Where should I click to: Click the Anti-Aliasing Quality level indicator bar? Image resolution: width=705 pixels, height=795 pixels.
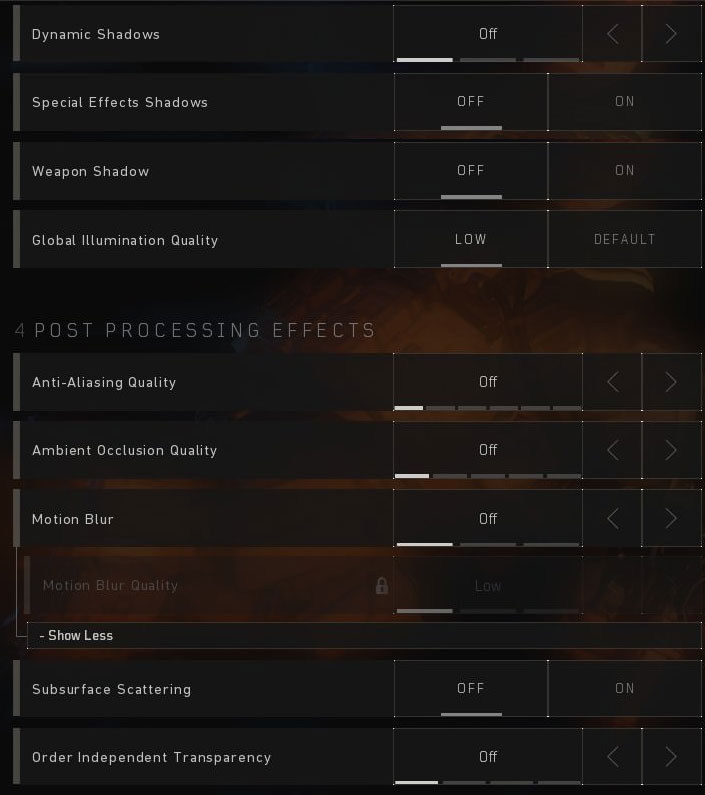pyautogui.click(x=488, y=408)
